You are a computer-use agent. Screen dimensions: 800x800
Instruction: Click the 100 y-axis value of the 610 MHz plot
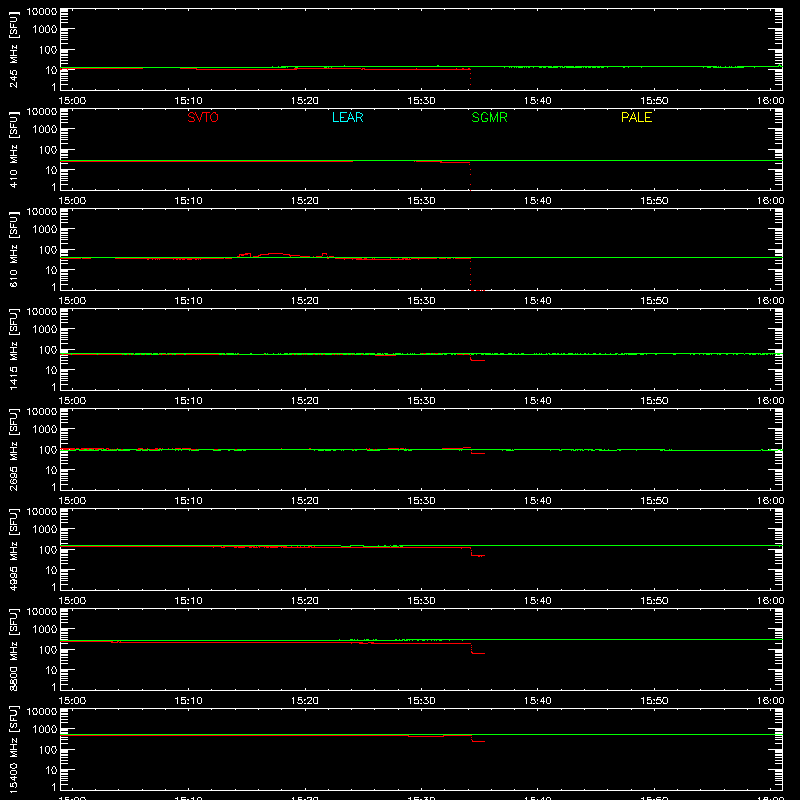[47, 249]
